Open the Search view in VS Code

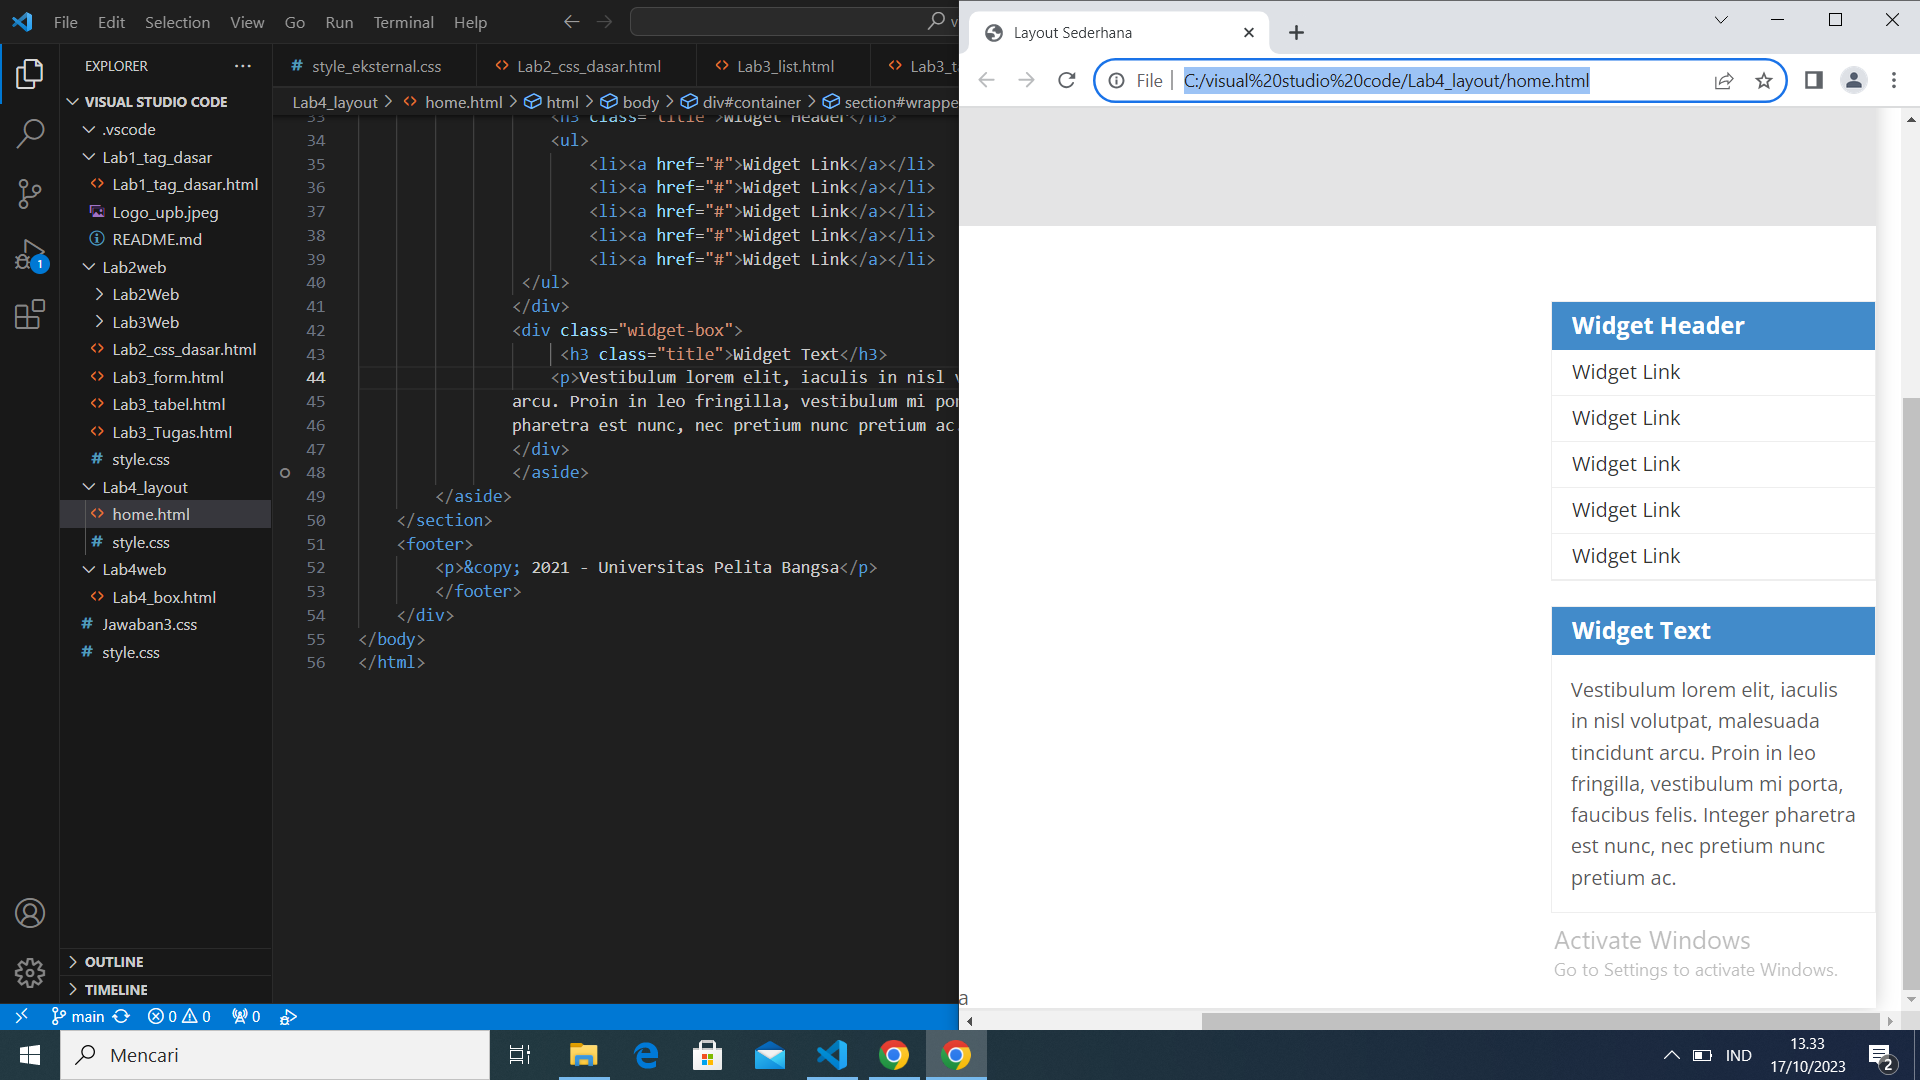(30, 131)
